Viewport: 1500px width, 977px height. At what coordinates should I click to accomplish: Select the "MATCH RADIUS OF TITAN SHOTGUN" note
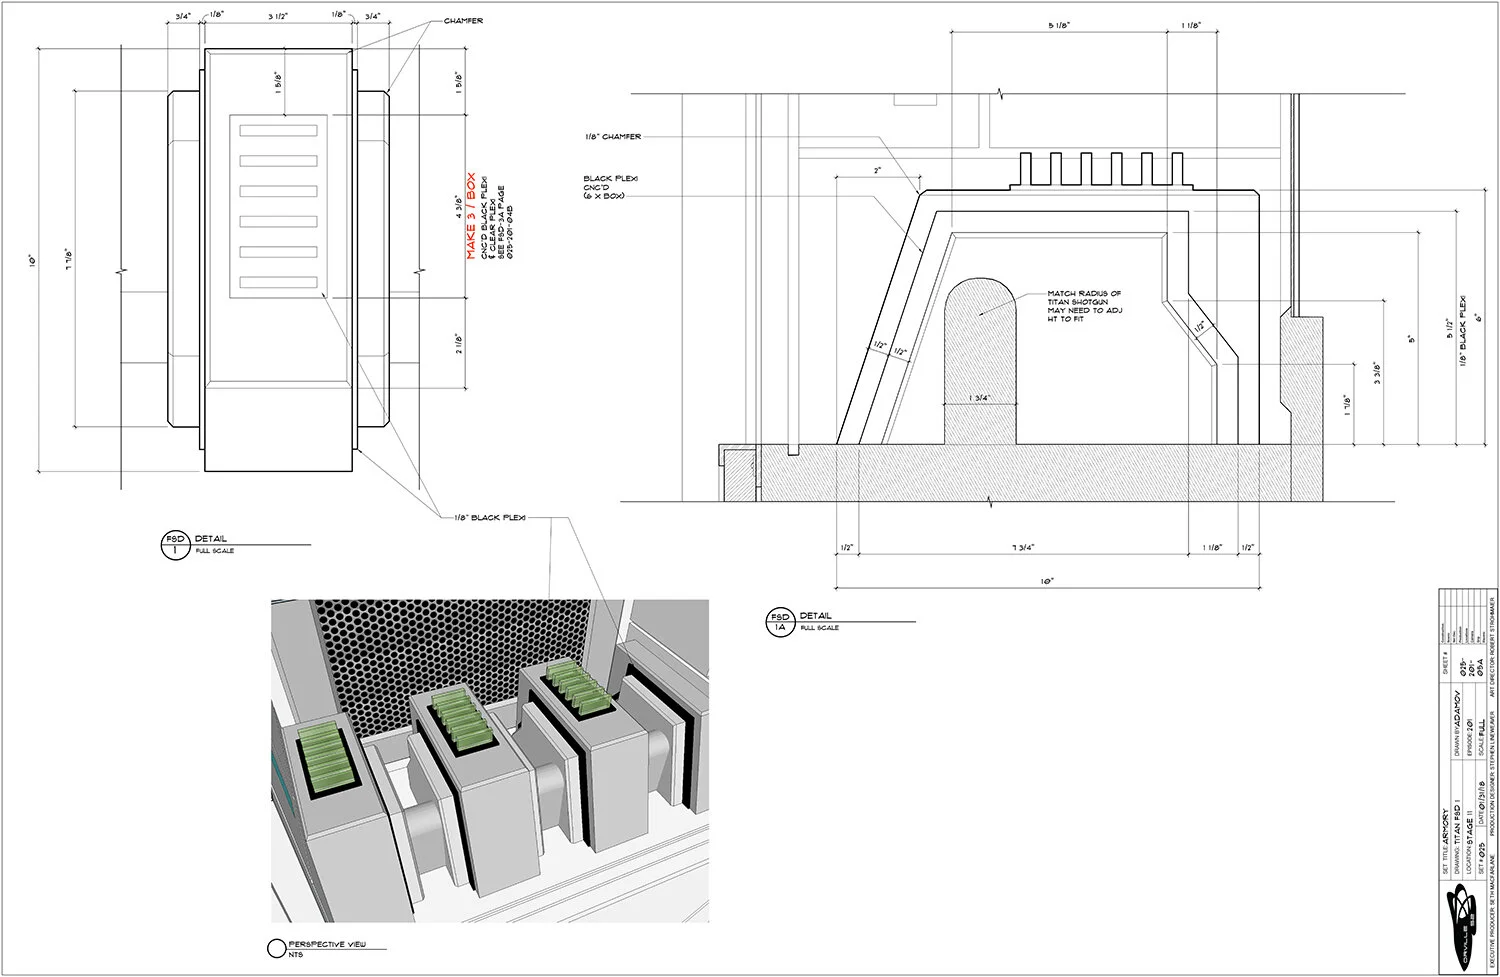pos(1085,298)
